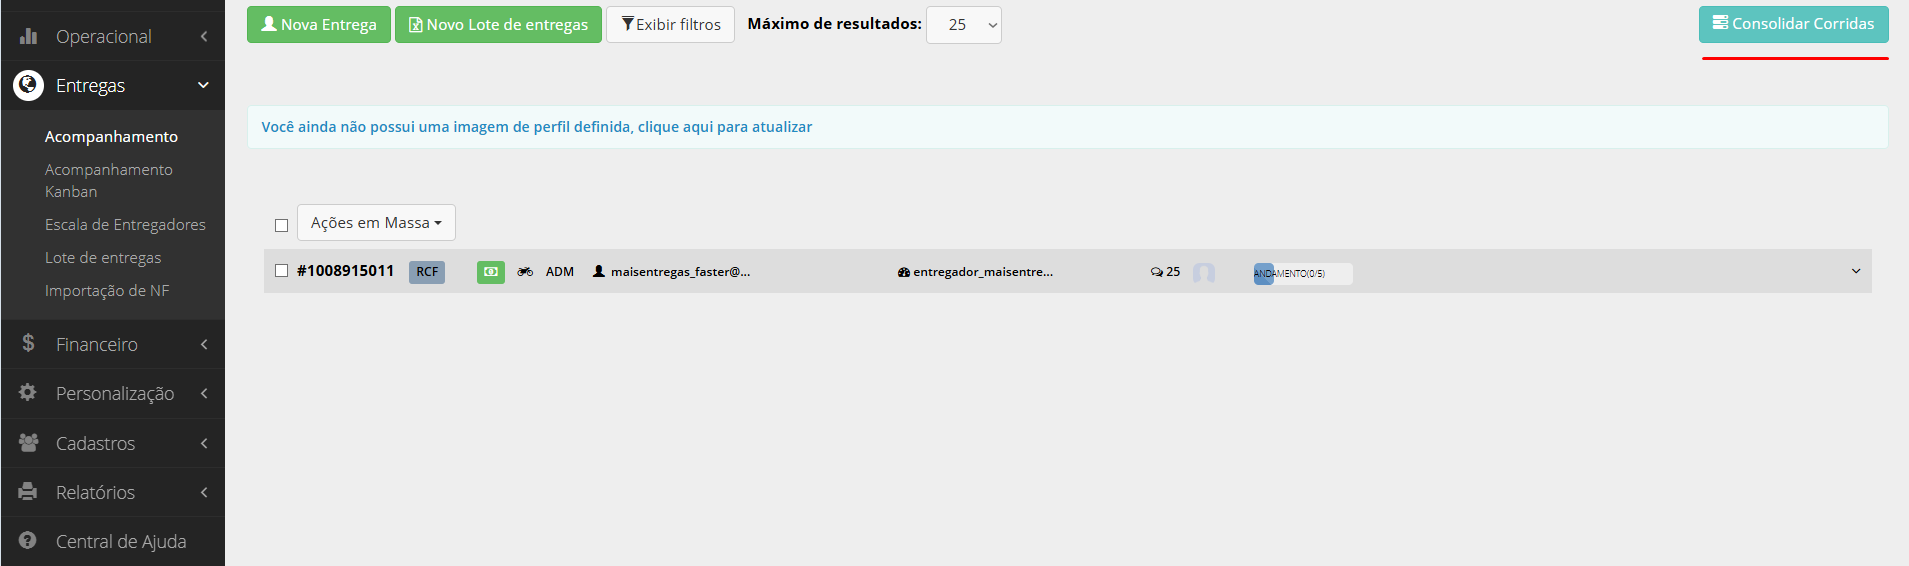The image size is (1909, 566).
Task: Expand the Financeiro menu section
Action: point(113,344)
